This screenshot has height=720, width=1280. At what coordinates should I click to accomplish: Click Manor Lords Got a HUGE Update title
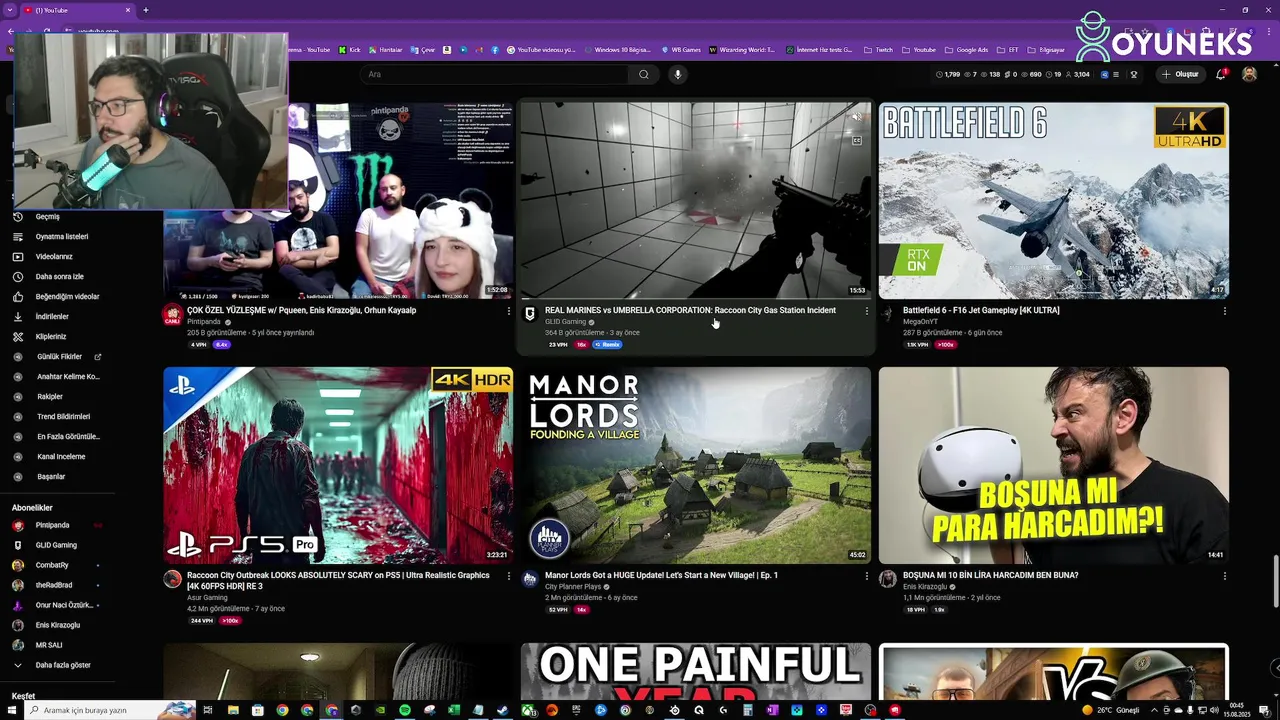661,575
